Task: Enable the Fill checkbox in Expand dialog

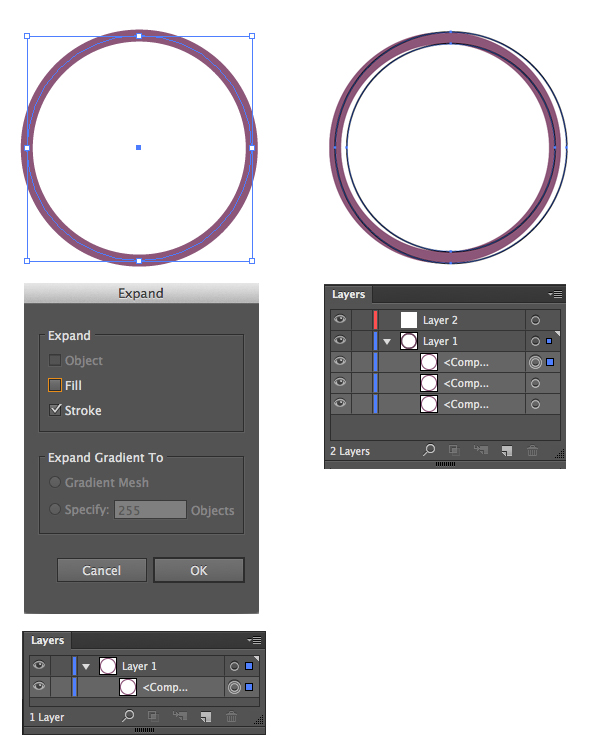Action: pyautogui.click(x=55, y=385)
